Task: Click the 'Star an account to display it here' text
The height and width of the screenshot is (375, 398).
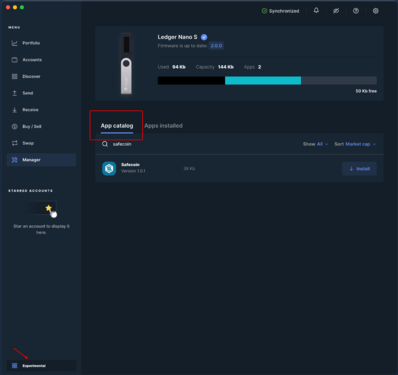Action: 41,229
